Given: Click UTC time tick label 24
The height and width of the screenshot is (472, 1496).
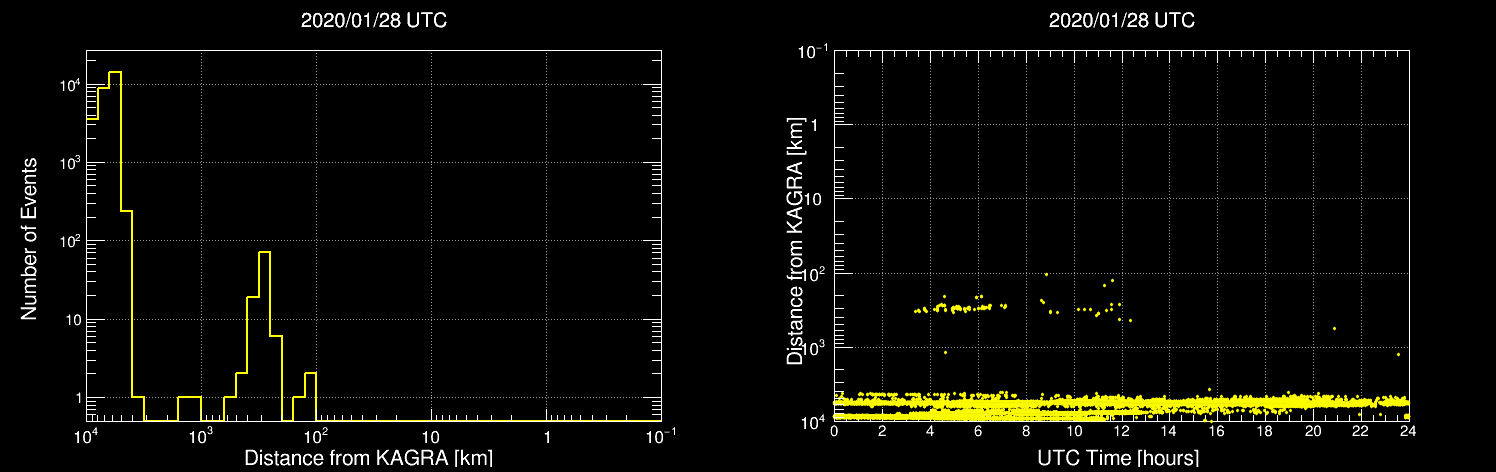Looking at the screenshot, I should [1408, 432].
